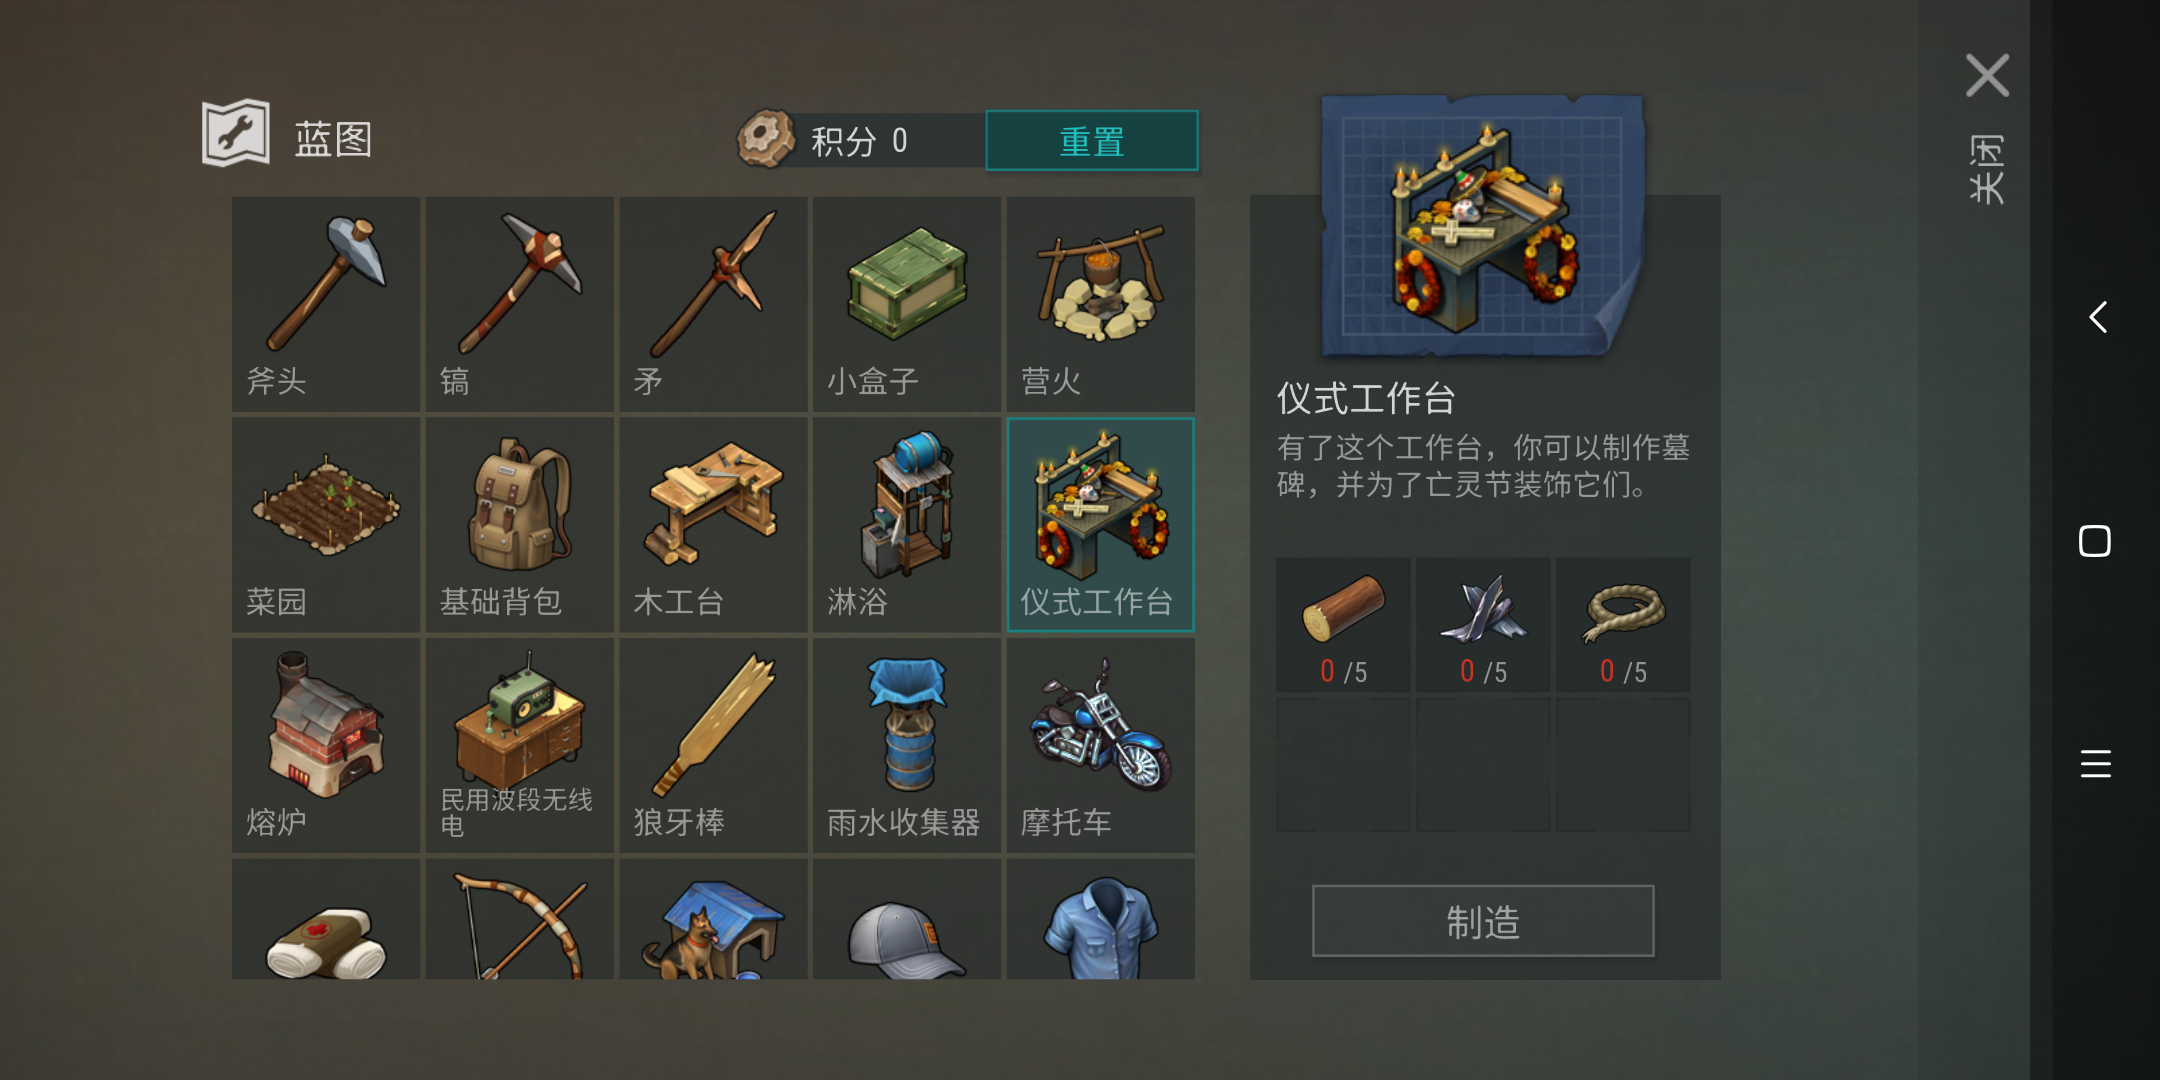Click the 重置 reset button
This screenshot has width=2160, height=1080.
[1092, 141]
